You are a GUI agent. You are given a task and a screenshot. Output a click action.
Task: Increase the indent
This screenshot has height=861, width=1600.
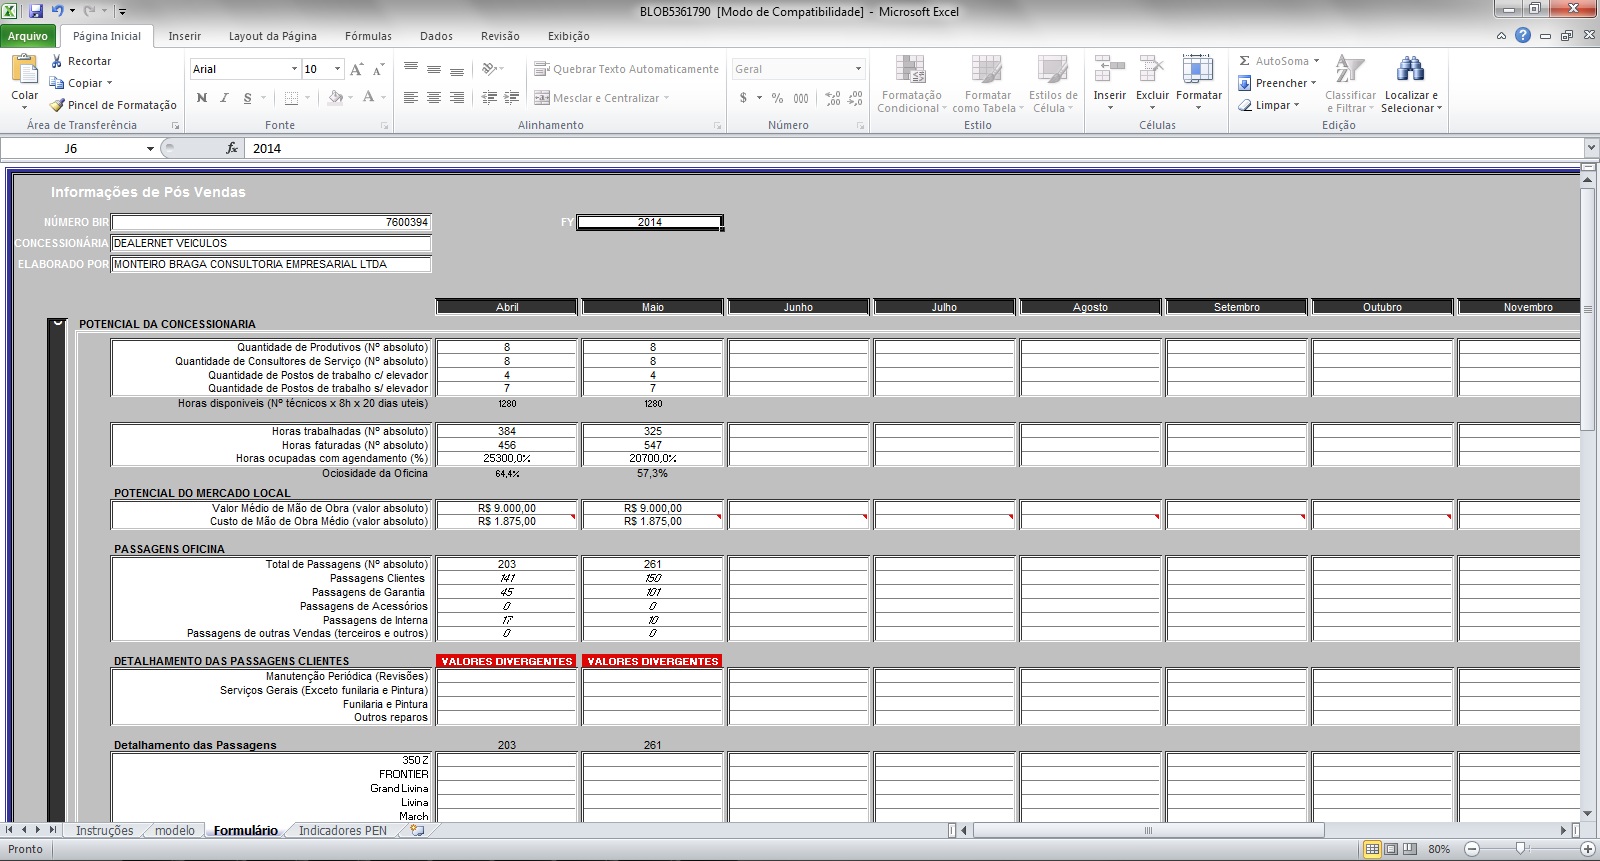[512, 98]
